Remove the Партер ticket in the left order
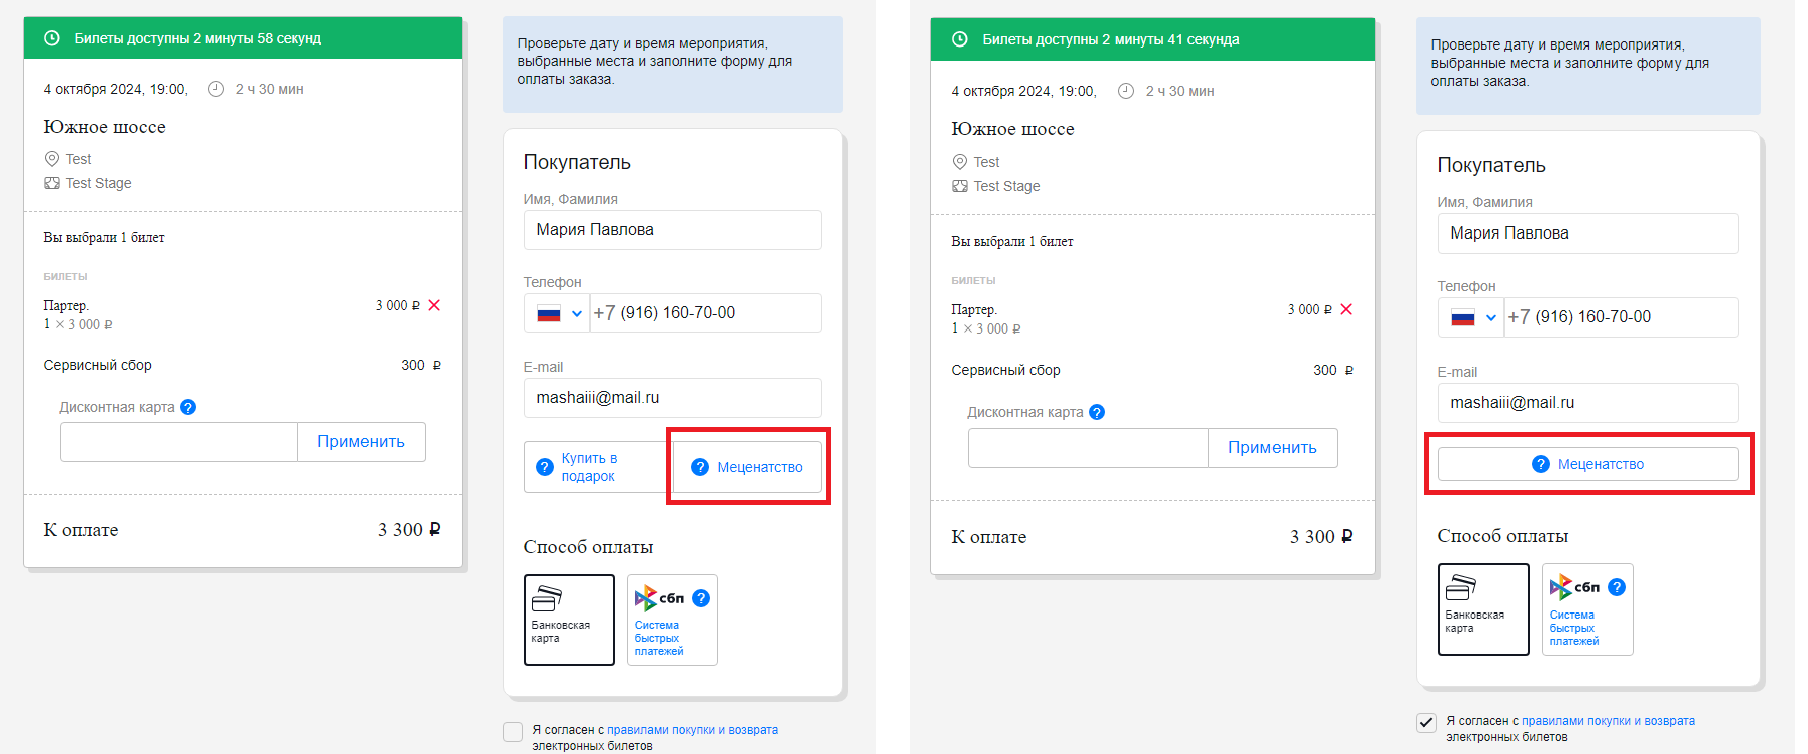1808x754 pixels. (x=434, y=305)
